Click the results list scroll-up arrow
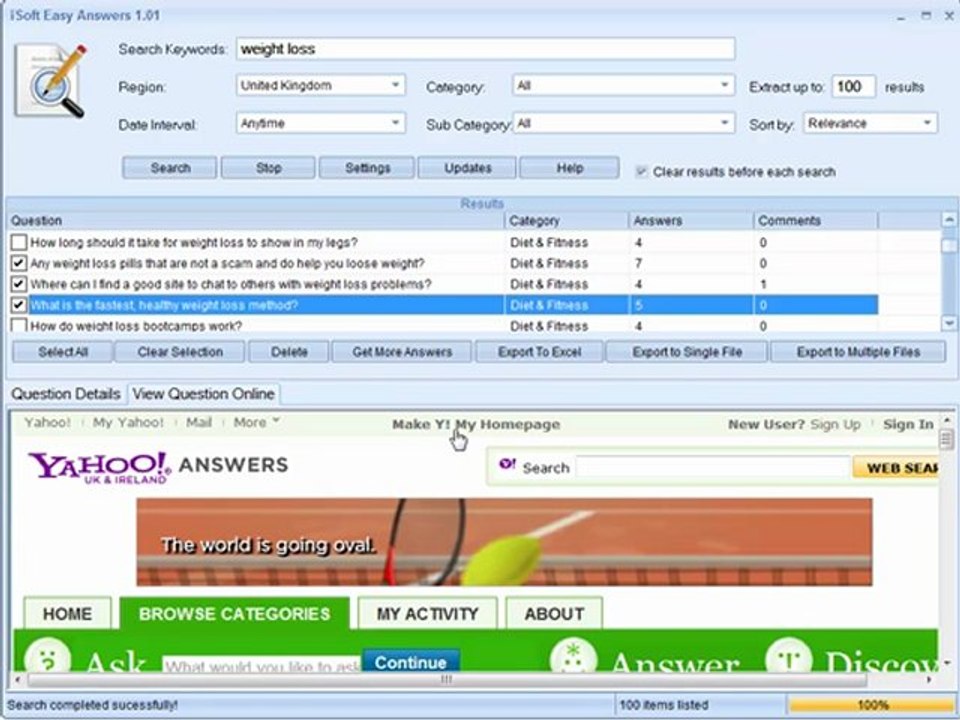The width and height of the screenshot is (960, 720). pyautogui.click(x=948, y=219)
